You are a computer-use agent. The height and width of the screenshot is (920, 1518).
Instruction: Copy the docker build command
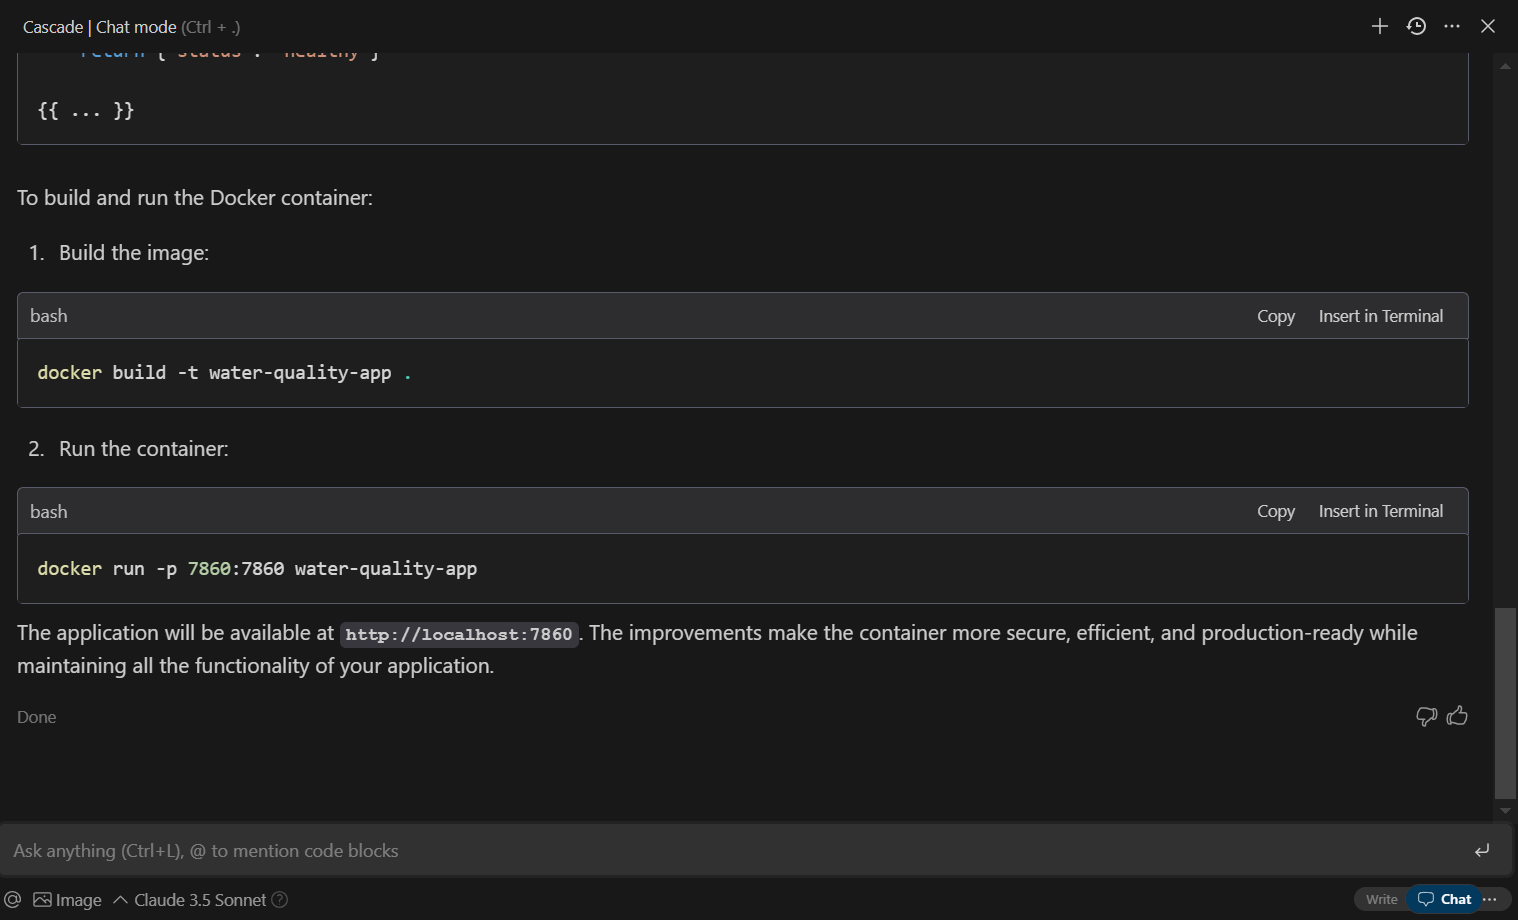[x=1275, y=315]
